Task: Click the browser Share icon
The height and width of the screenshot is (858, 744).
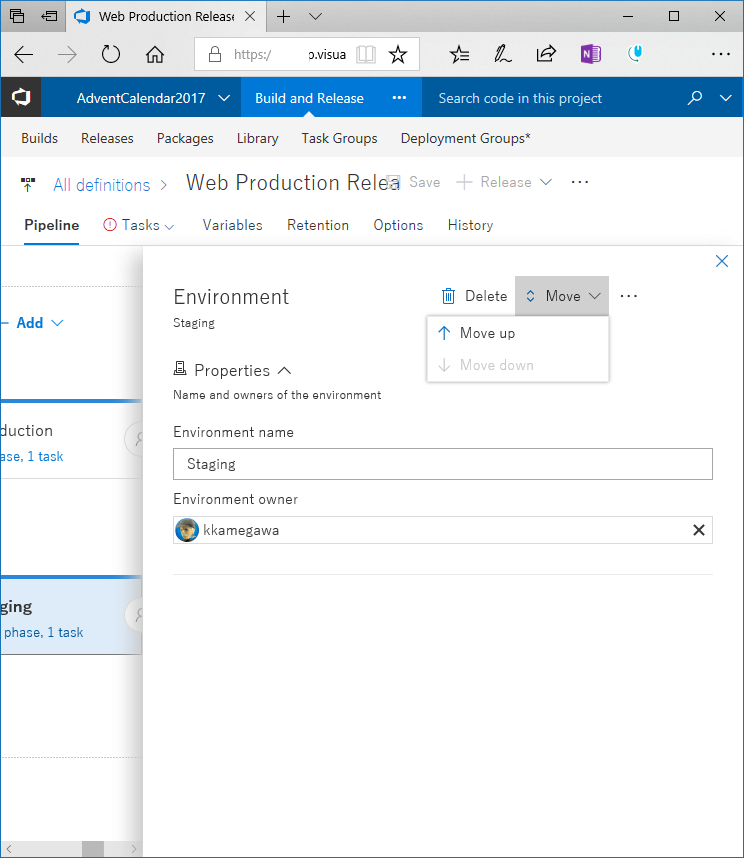Action: tap(546, 55)
